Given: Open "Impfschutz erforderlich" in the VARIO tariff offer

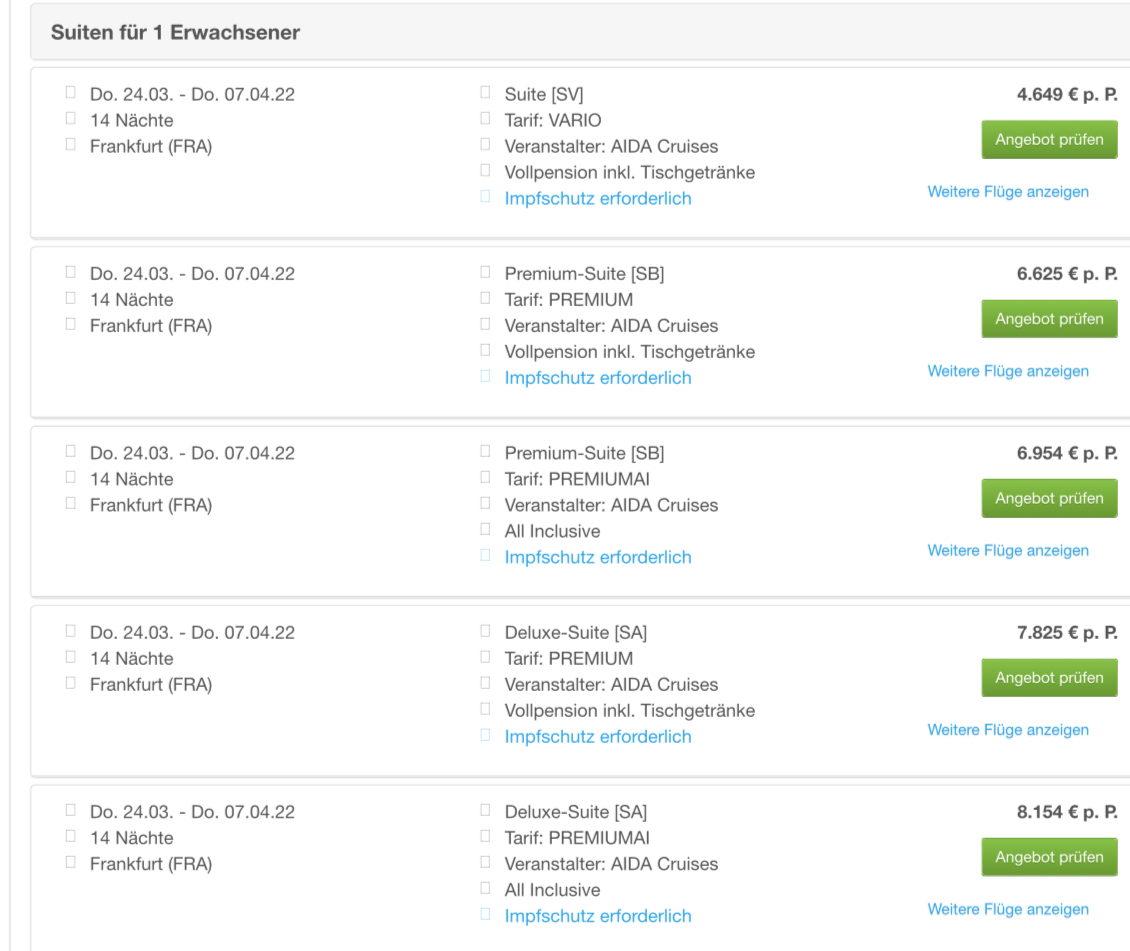Looking at the screenshot, I should [x=598, y=198].
